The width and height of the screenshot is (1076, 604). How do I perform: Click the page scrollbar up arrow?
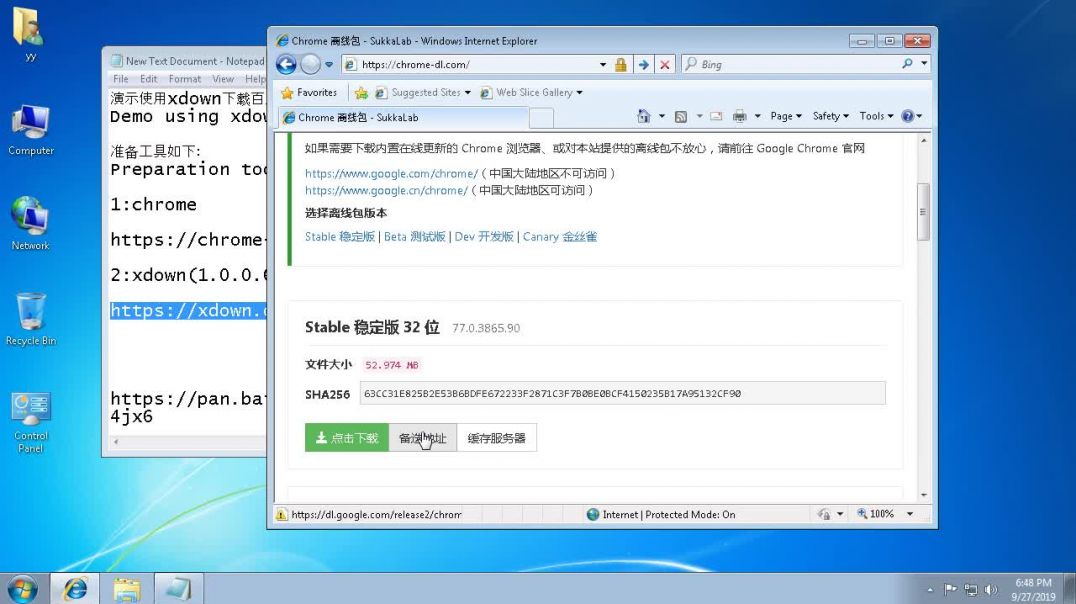tap(924, 141)
